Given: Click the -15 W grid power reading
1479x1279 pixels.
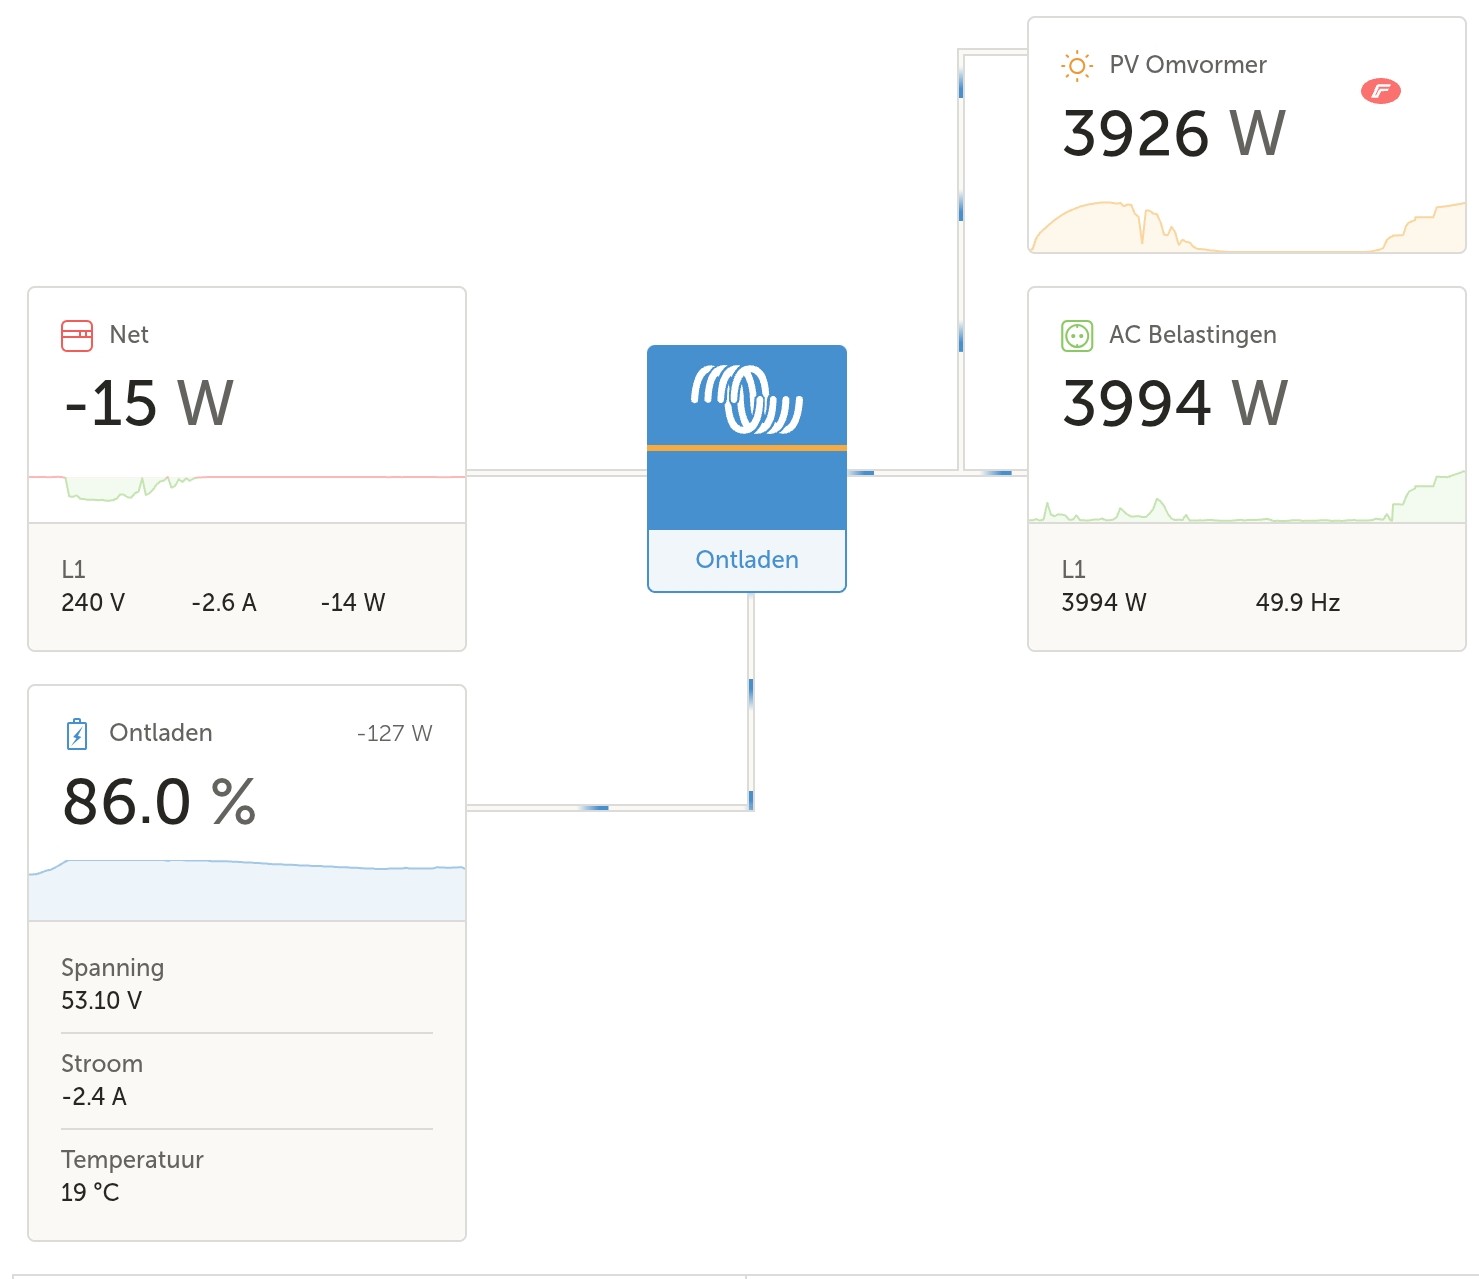Looking at the screenshot, I should pos(149,404).
